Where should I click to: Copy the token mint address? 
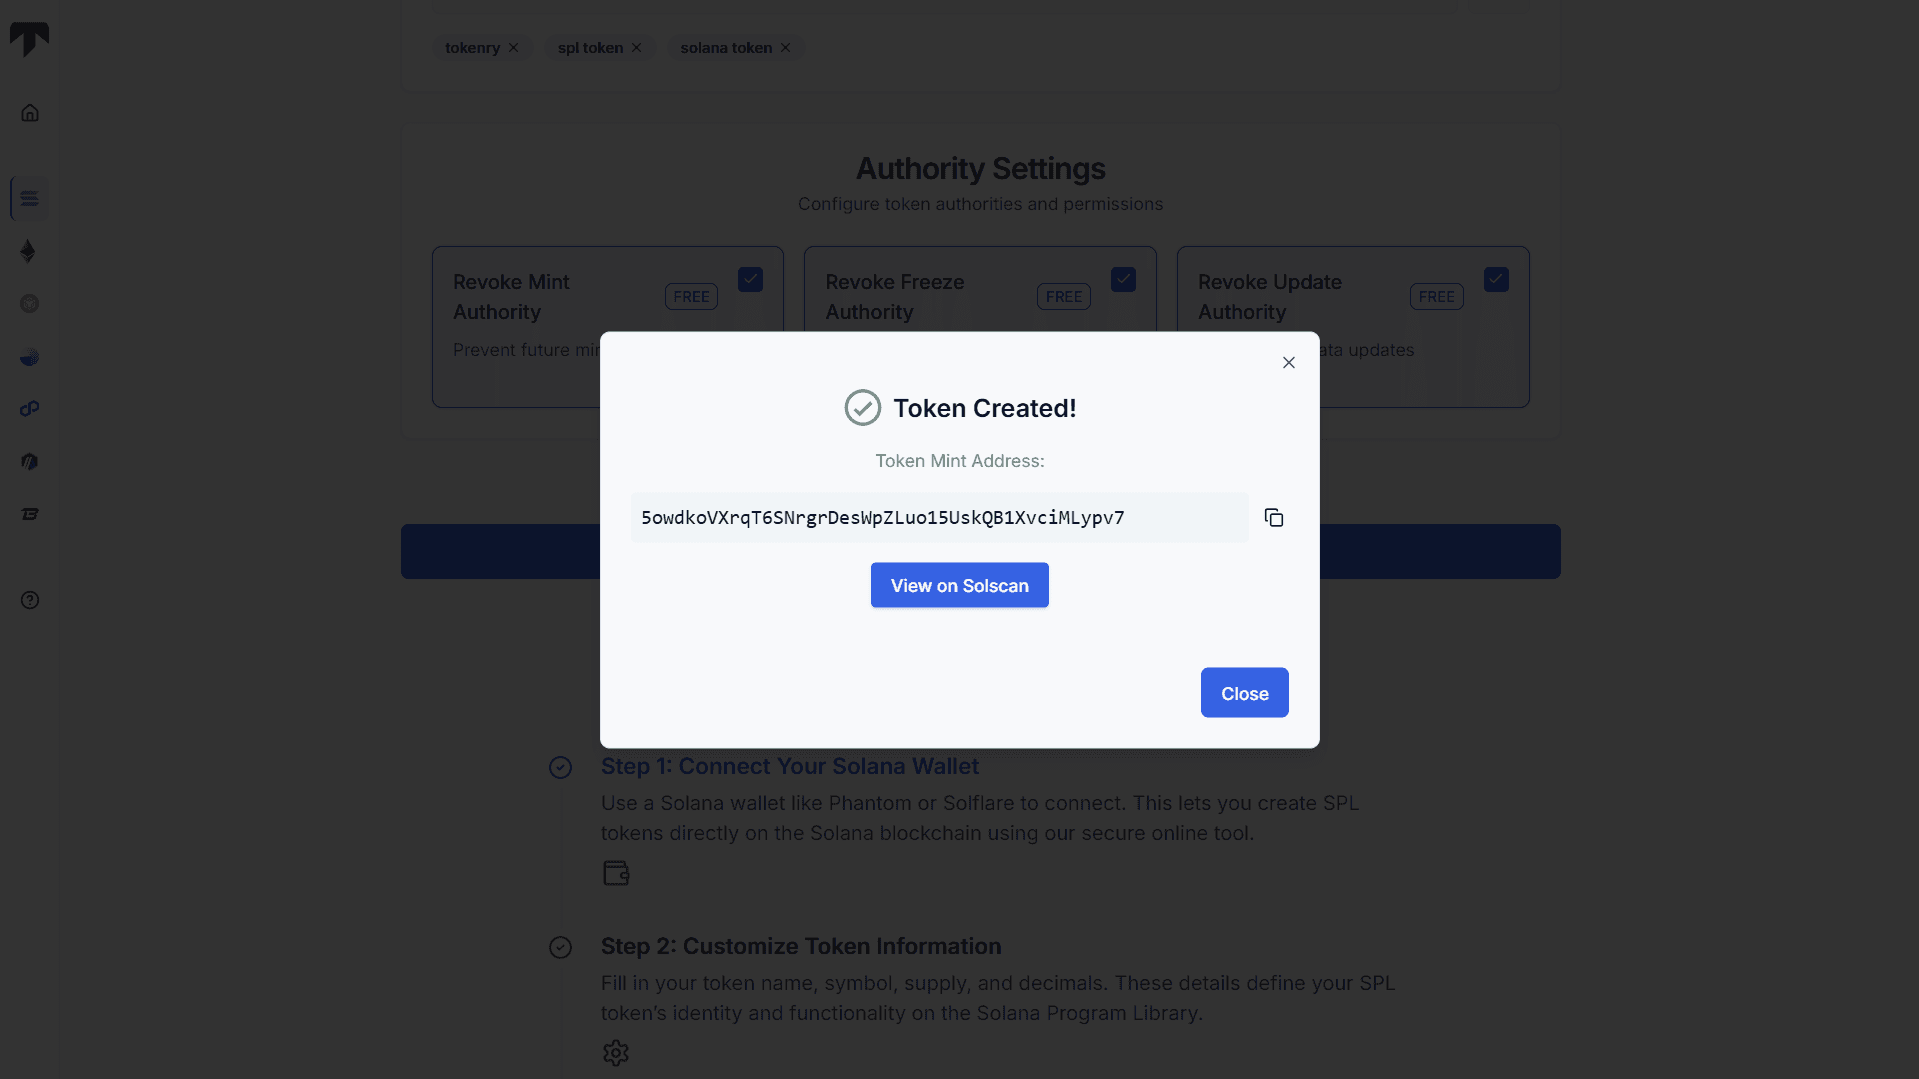(x=1274, y=517)
